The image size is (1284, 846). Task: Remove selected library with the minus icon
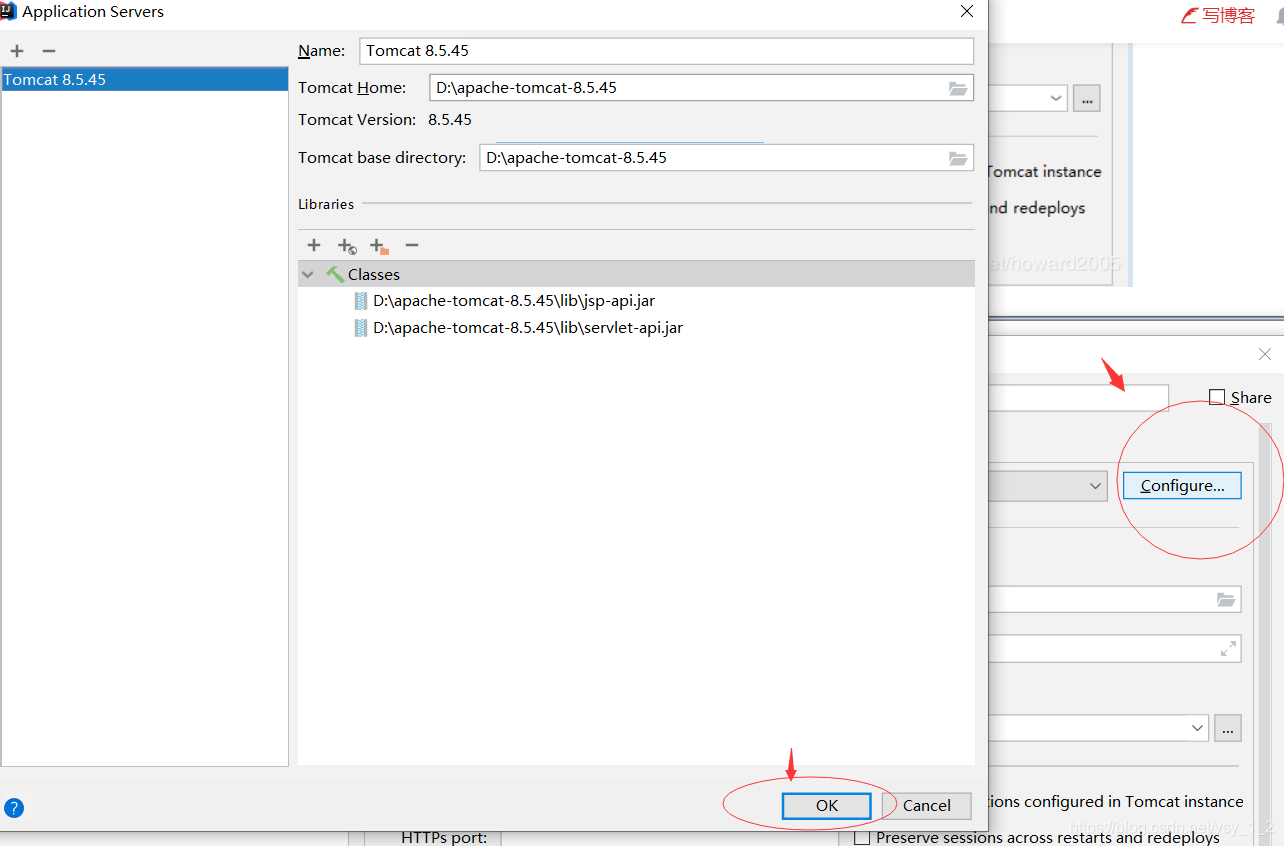(411, 245)
